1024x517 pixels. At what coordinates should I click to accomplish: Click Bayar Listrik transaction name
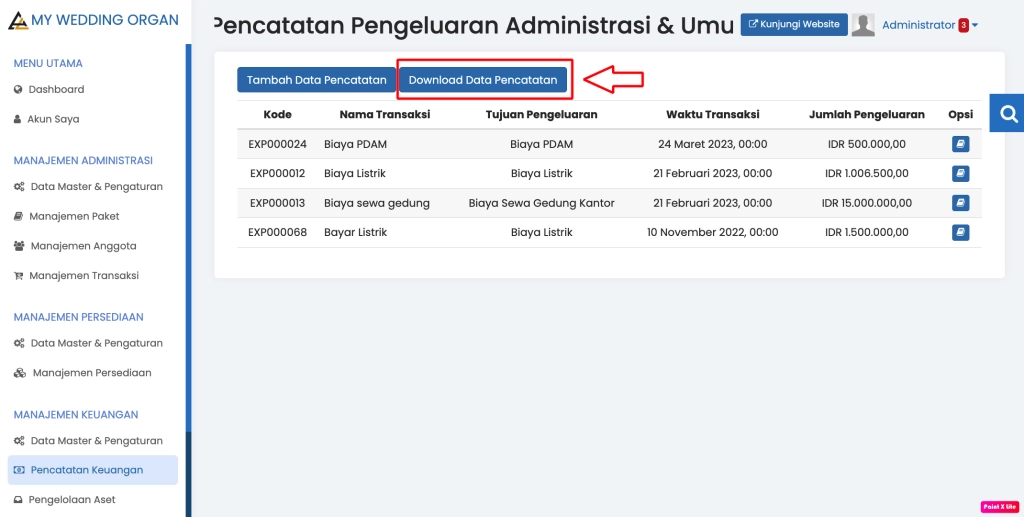(355, 232)
